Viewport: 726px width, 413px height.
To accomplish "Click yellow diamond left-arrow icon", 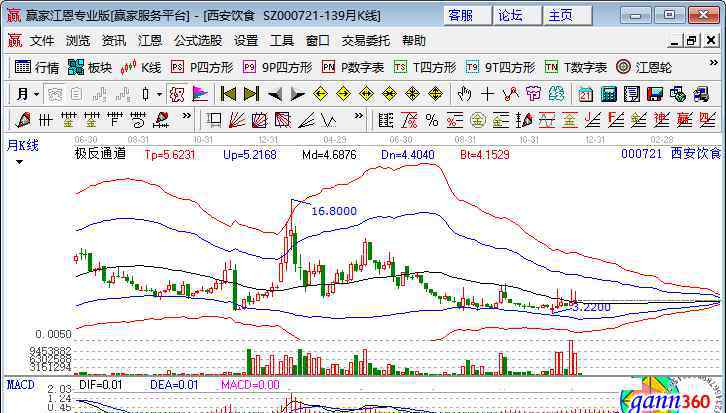I will (x=320, y=94).
